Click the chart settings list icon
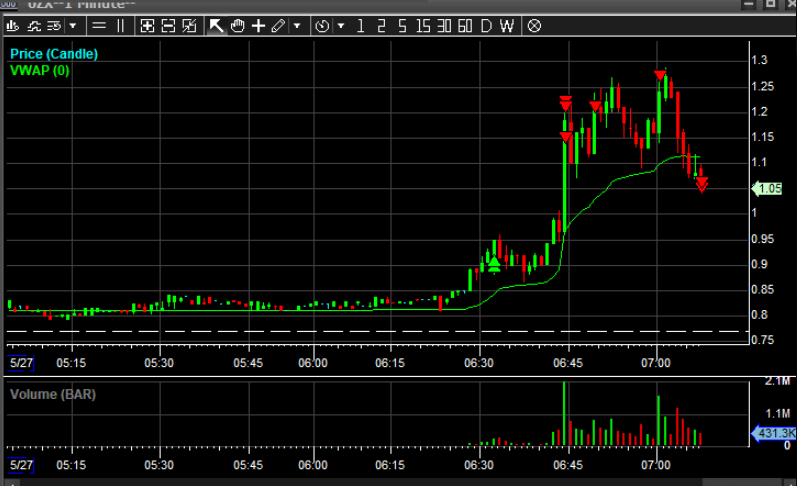The width and height of the screenshot is (797, 486). point(54,25)
